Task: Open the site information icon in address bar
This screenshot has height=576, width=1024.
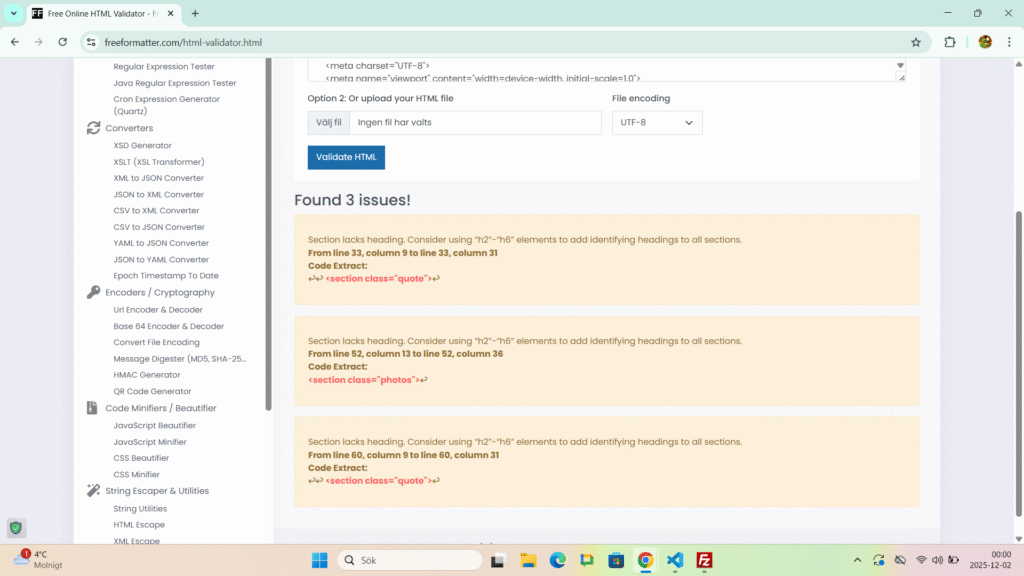Action: 91,42
